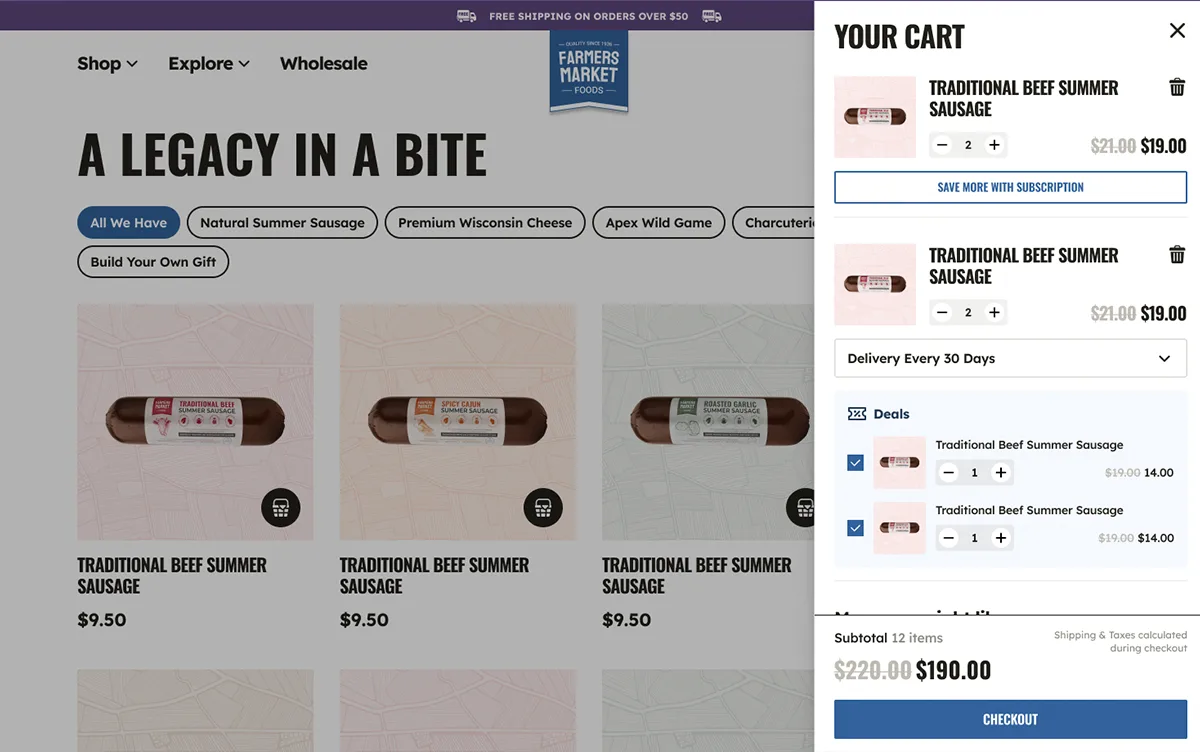The height and width of the screenshot is (752, 1200).
Task: Select the Natural Summer Sausage filter
Action: tap(281, 222)
